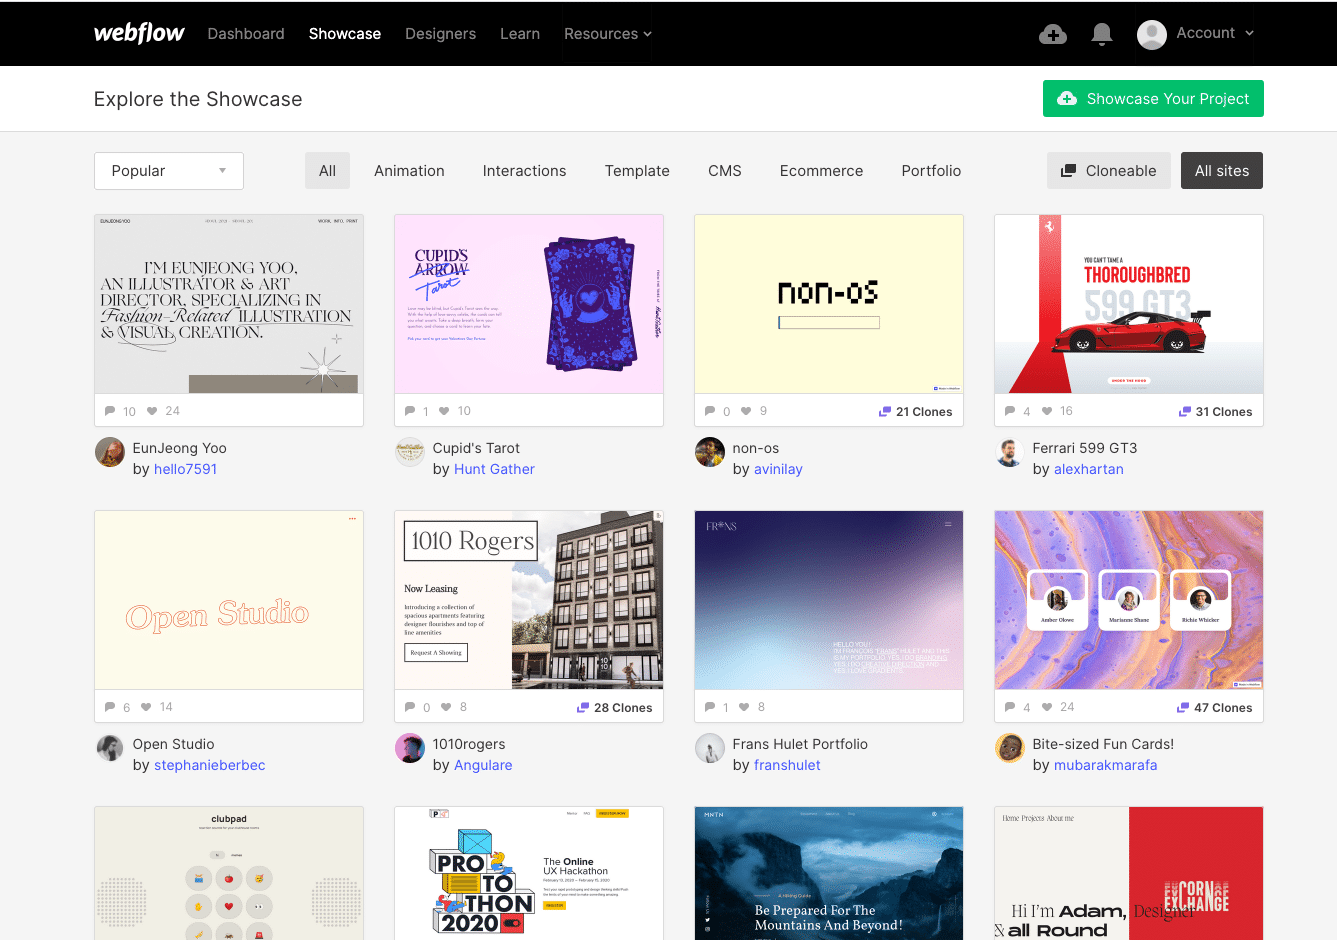Filter by Interactions category
1337x940 pixels.
pos(524,171)
